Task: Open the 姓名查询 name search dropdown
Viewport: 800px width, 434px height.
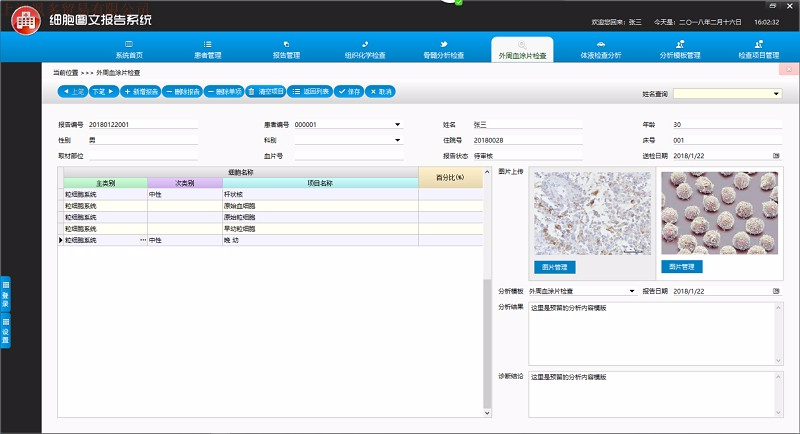Action: 776,94
